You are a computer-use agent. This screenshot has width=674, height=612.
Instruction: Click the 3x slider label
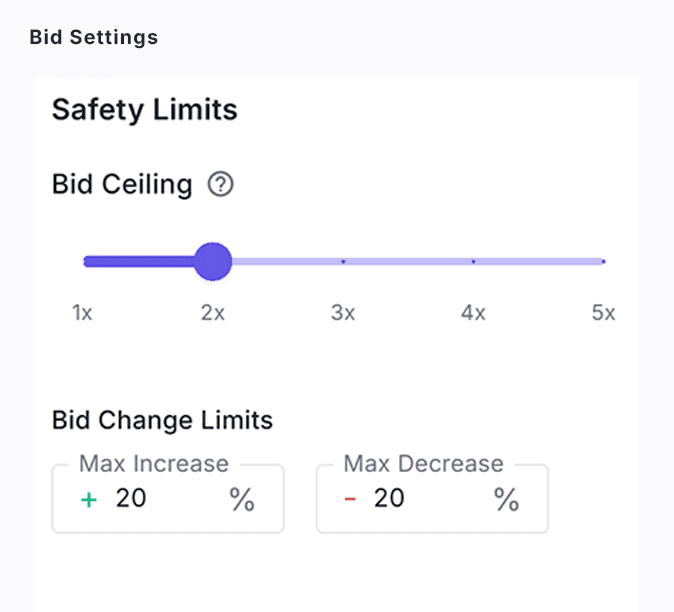(x=343, y=313)
